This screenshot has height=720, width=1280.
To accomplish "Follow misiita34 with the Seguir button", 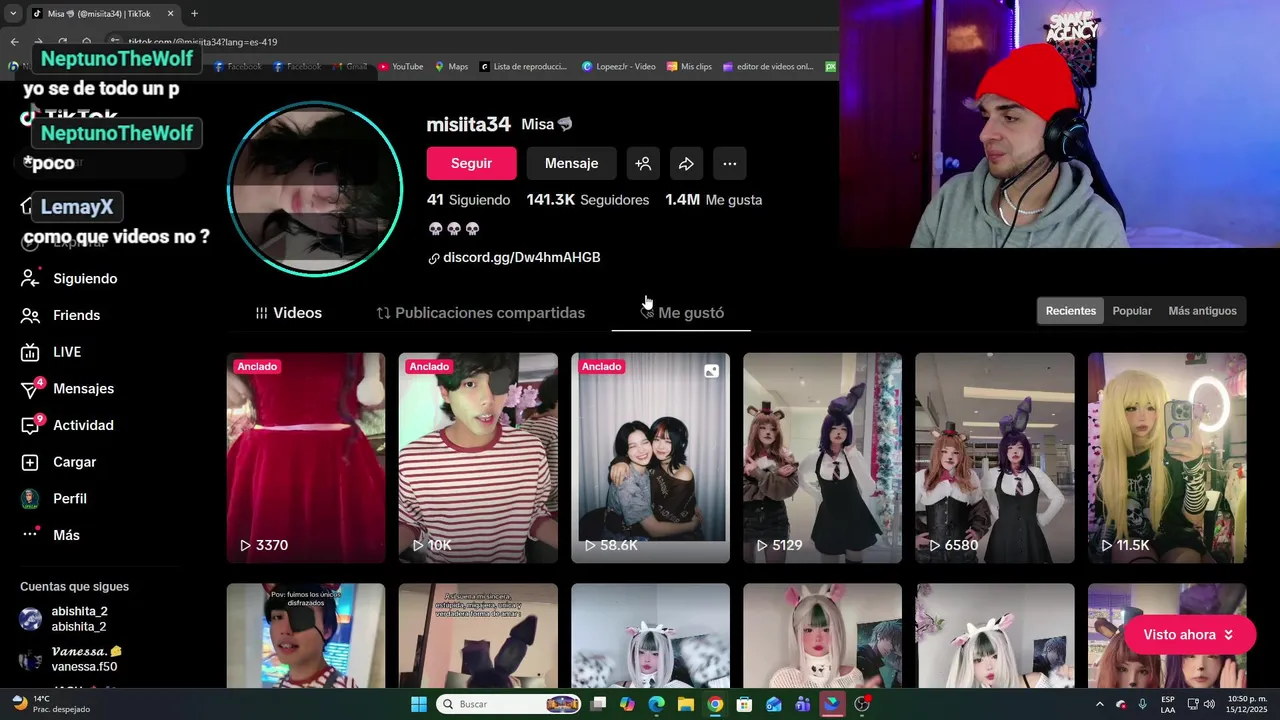I will tap(471, 163).
